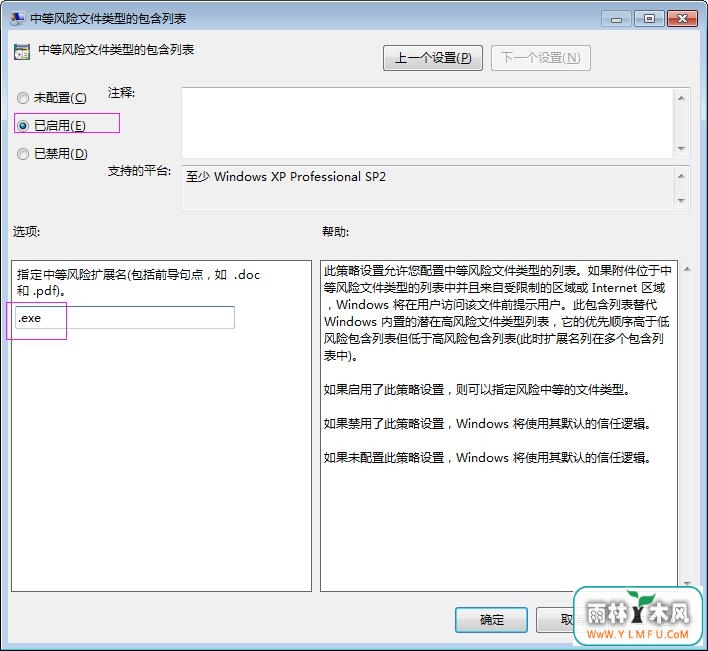Image resolution: width=708 pixels, height=651 pixels.
Task: Click the 上一个设置(P) button
Action: pos(433,58)
